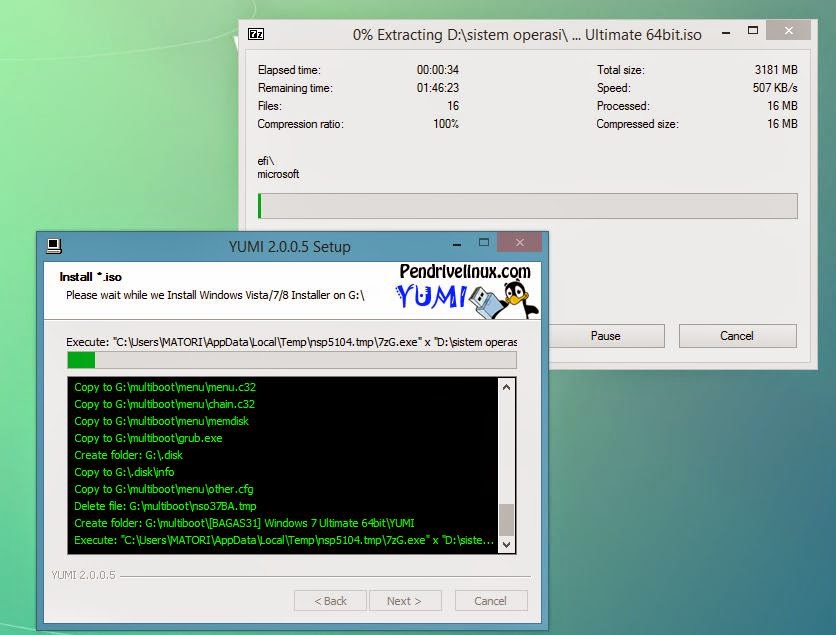Cancel the YUMI Setup install
Image resolution: width=836 pixels, height=635 pixels.
491,601
